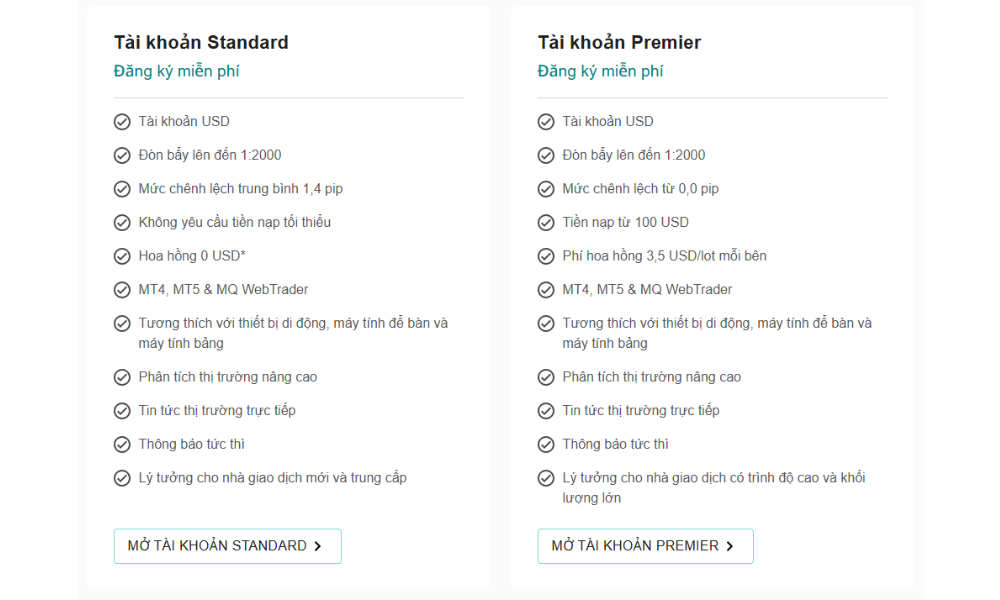Click checkmark beside Premier 'Phân tích thị trường nâng cao'

[x=546, y=377]
